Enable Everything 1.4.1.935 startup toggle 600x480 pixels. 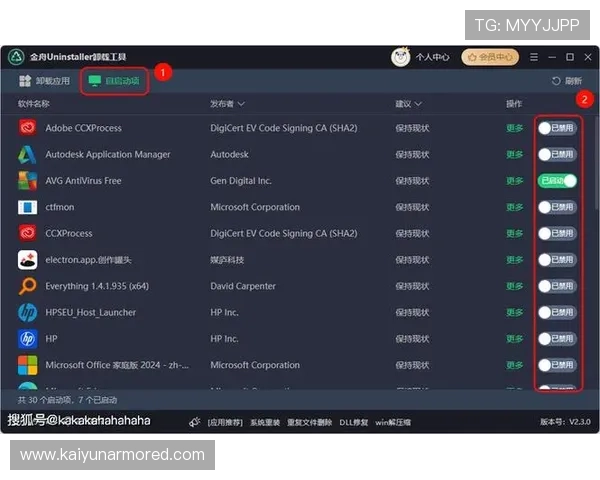coord(557,286)
